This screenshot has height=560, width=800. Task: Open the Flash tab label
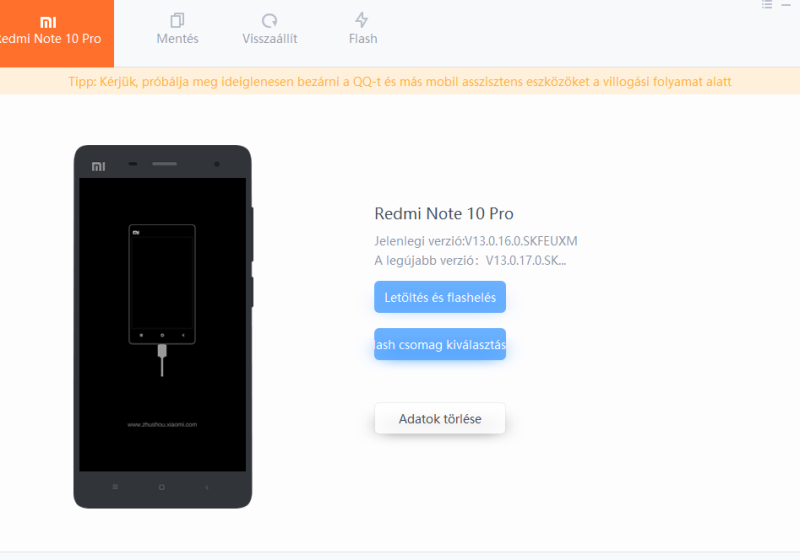pyautogui.click(x=363, y=39)
